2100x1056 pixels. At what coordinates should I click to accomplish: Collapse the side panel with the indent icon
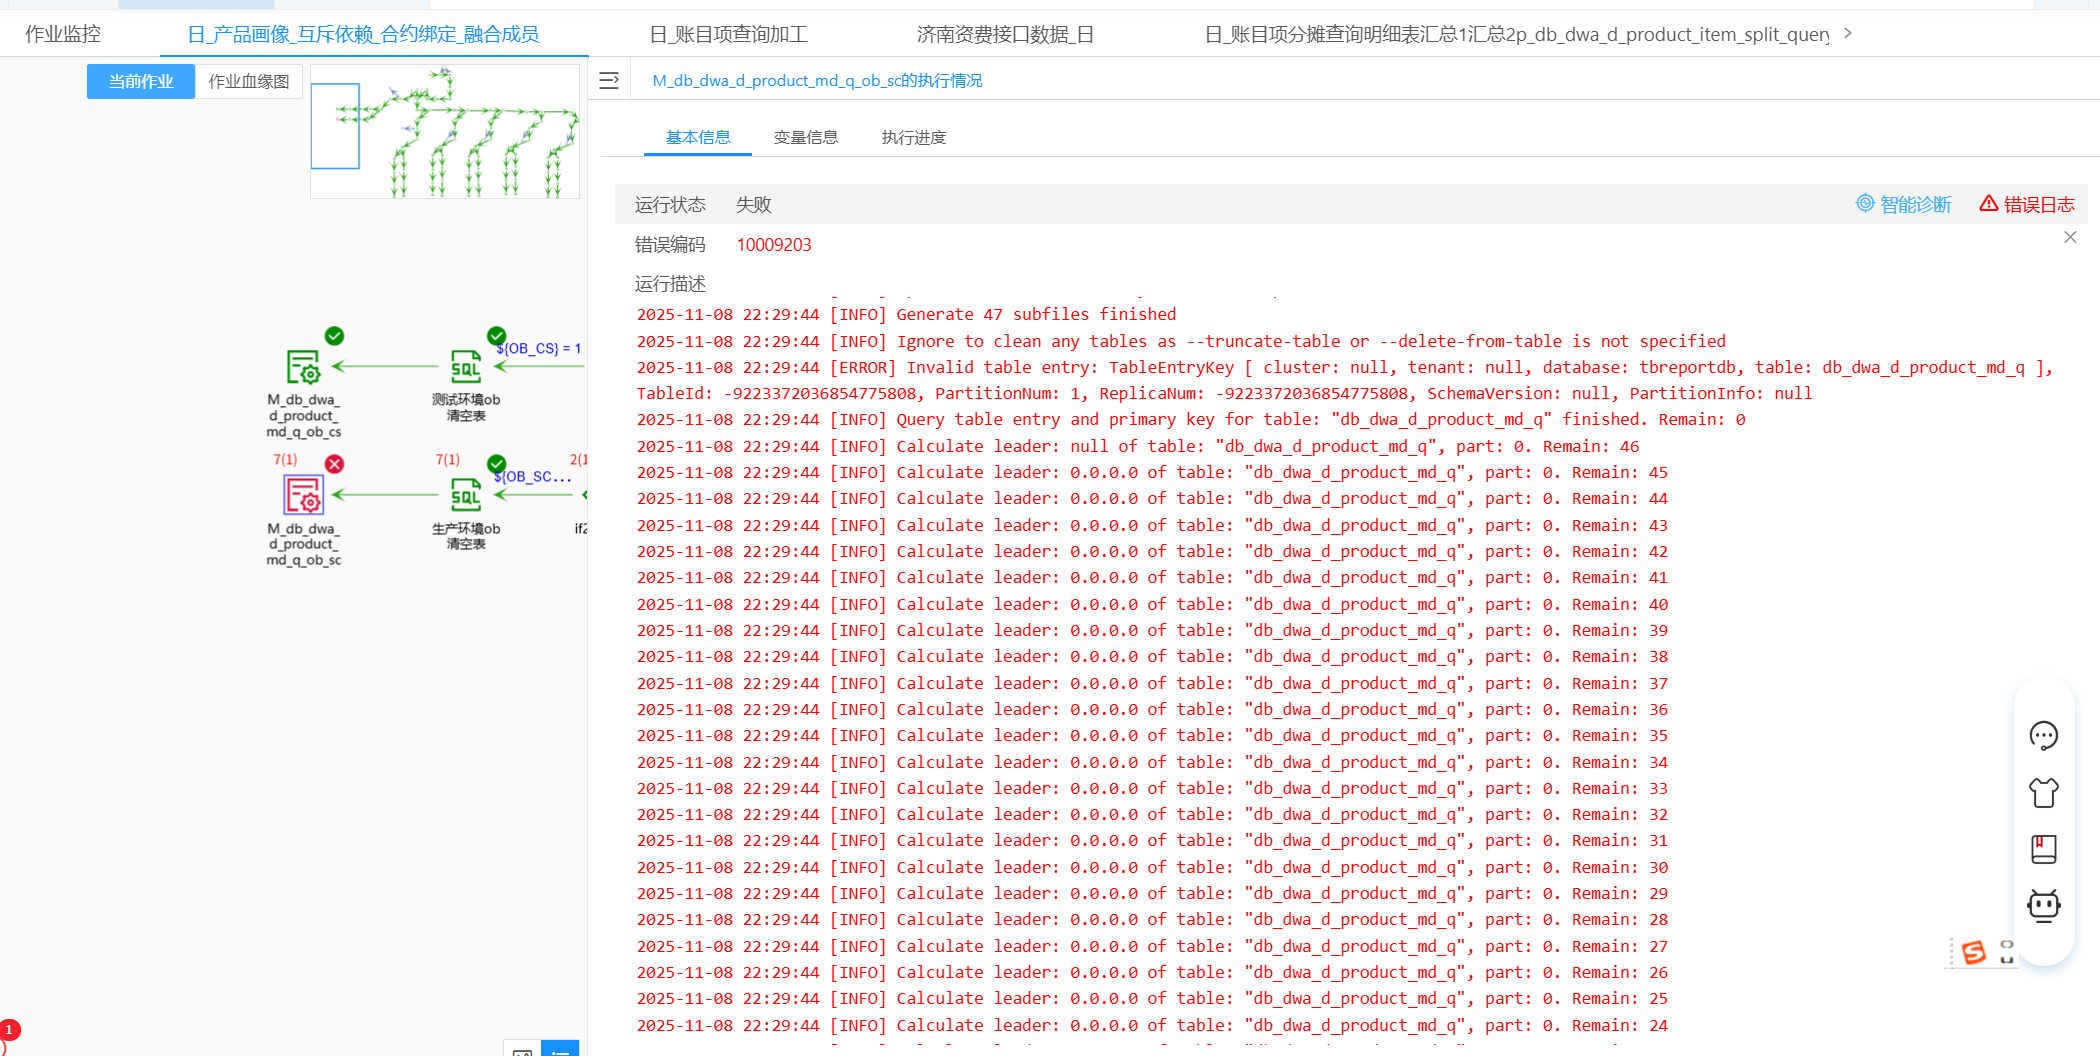click(x=609, y=81)
